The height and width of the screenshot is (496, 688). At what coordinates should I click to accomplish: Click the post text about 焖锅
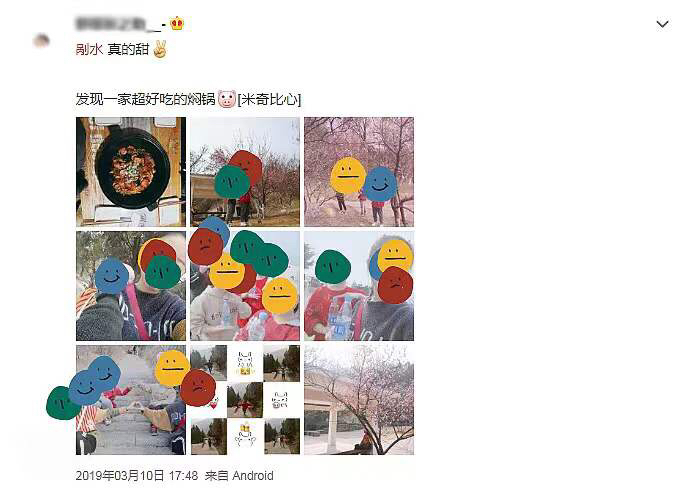tap(146, 99)
